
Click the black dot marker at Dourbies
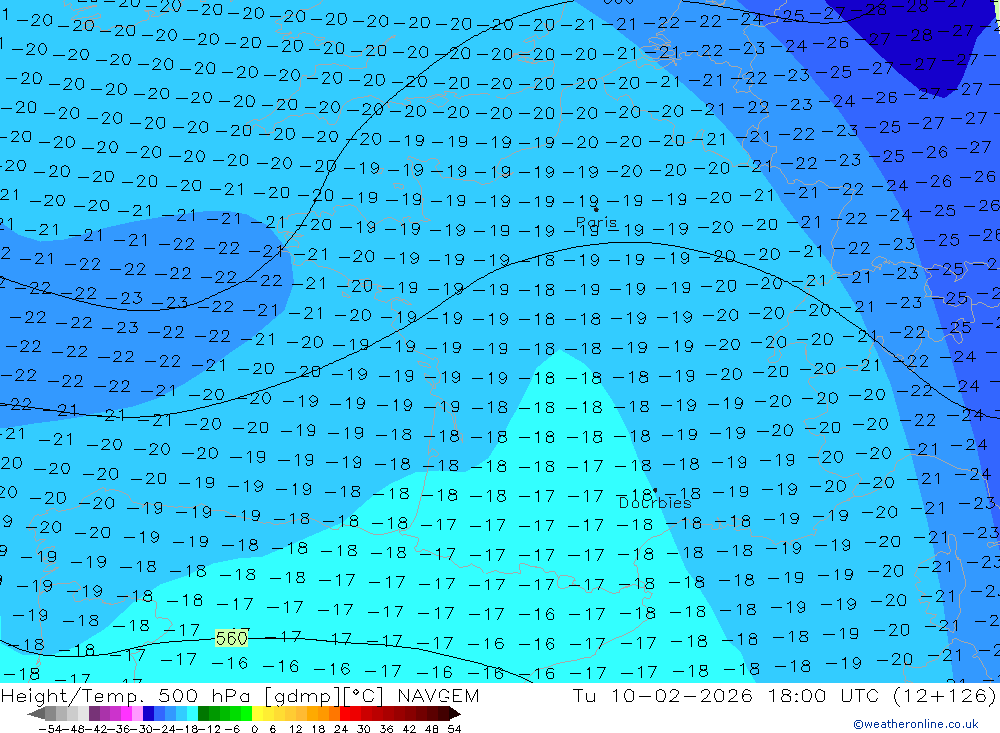pyautogui.click(x=655, y=491)
